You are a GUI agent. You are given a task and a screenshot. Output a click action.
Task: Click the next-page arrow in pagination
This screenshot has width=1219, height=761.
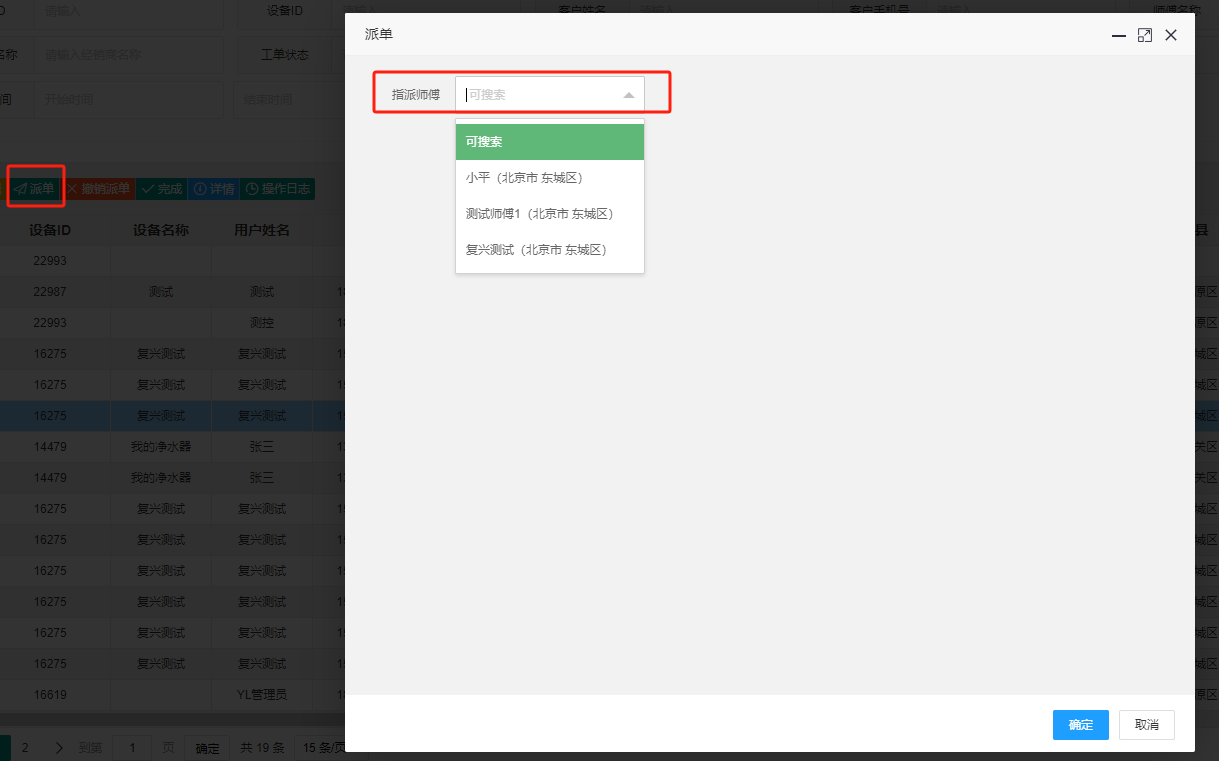[59, 748]
